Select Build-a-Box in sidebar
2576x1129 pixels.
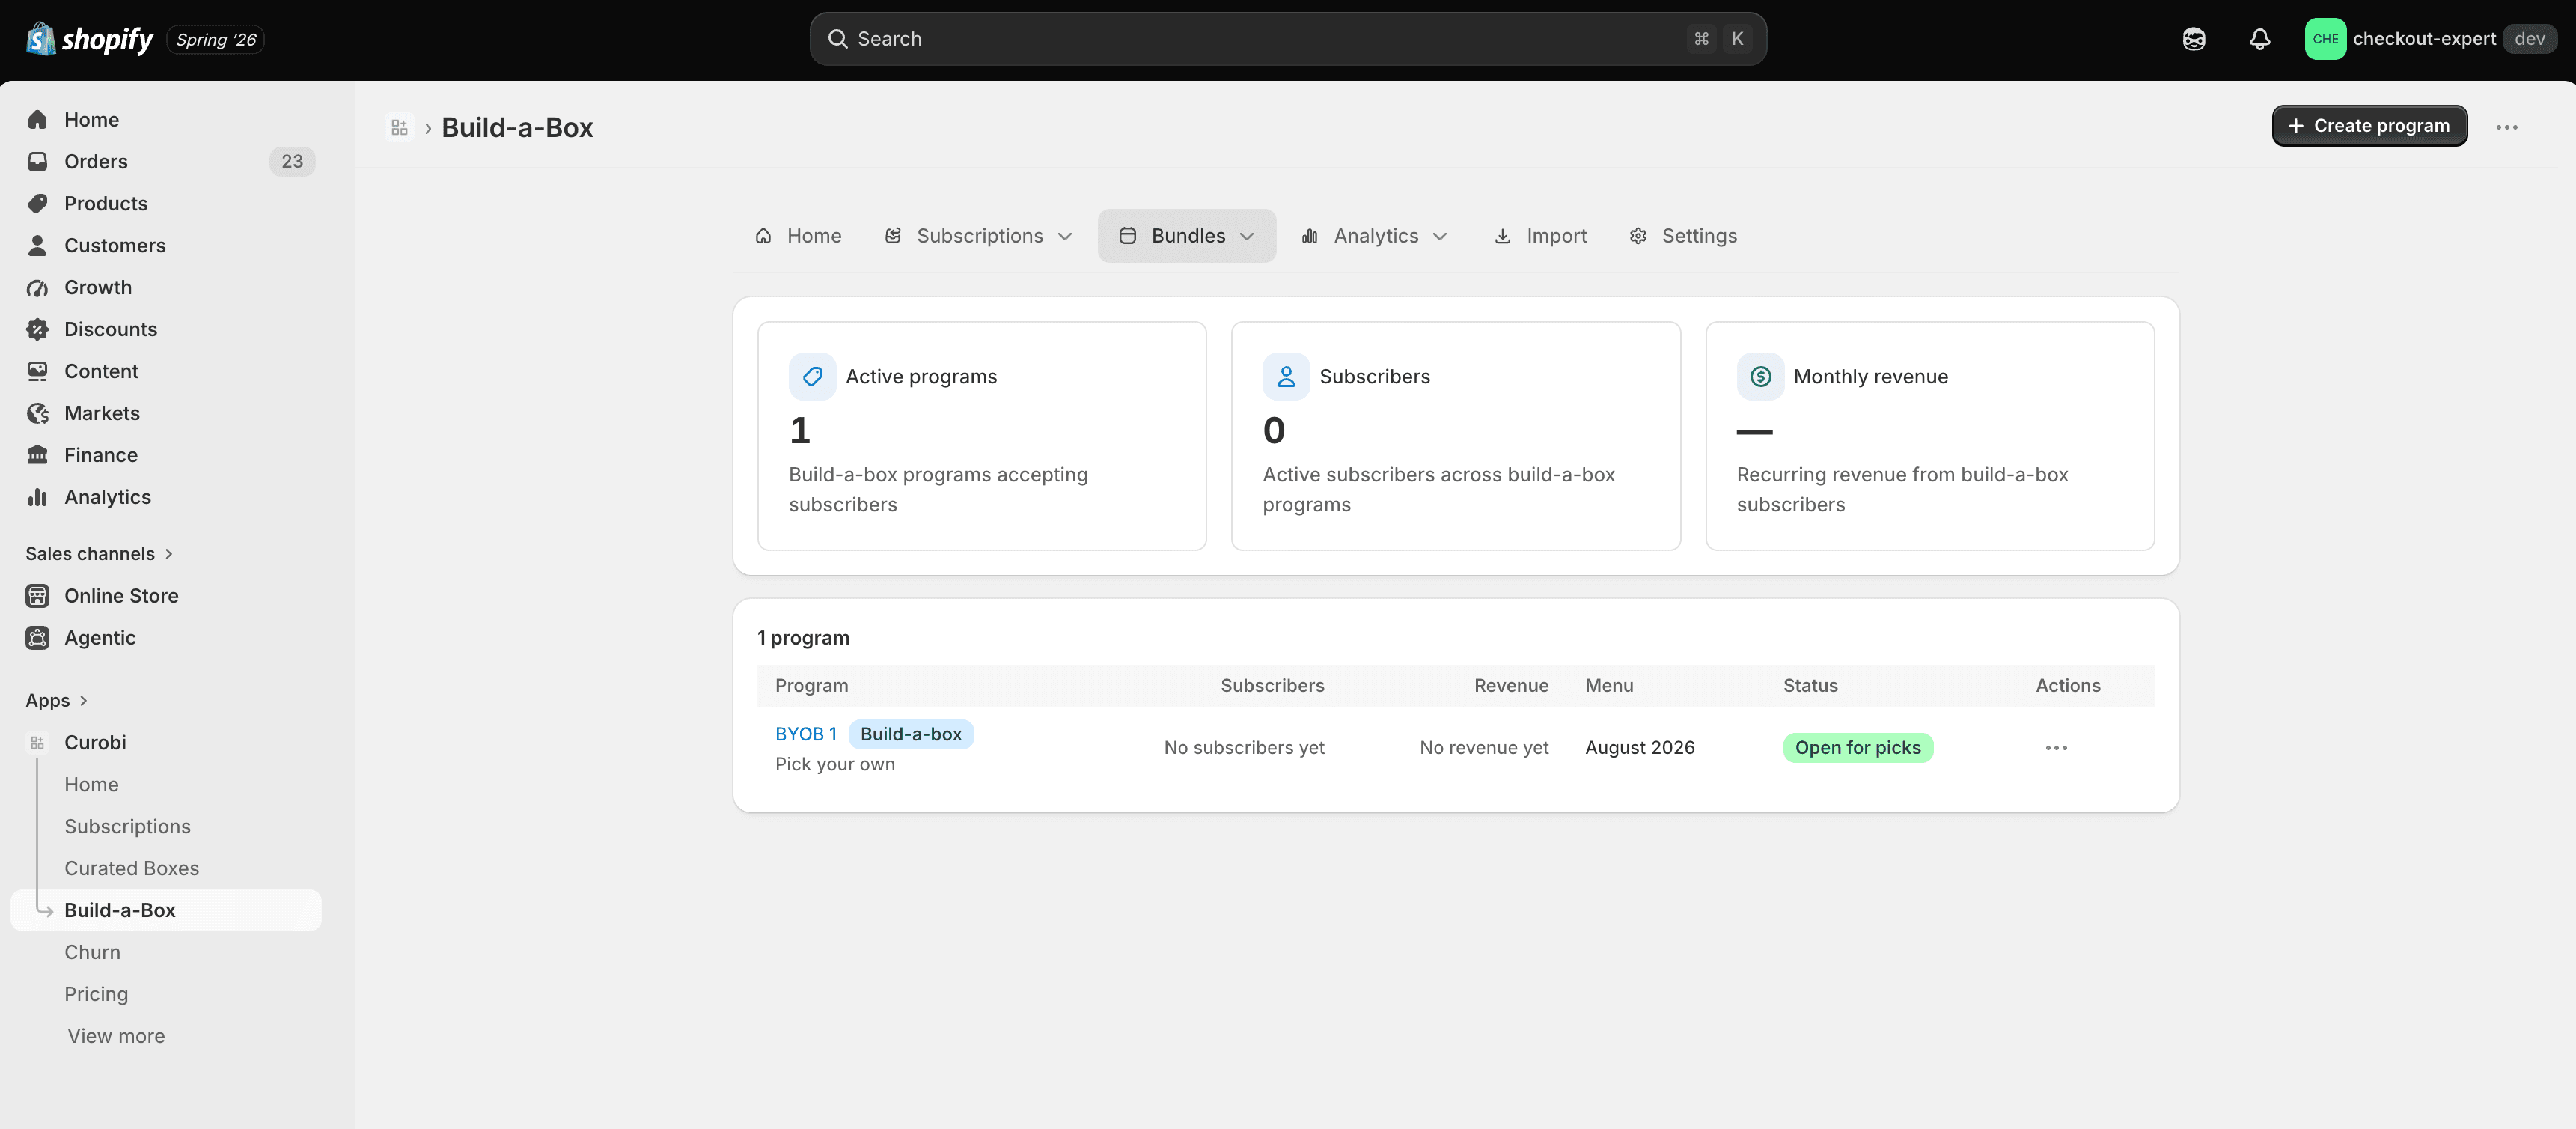coord(166,911)
